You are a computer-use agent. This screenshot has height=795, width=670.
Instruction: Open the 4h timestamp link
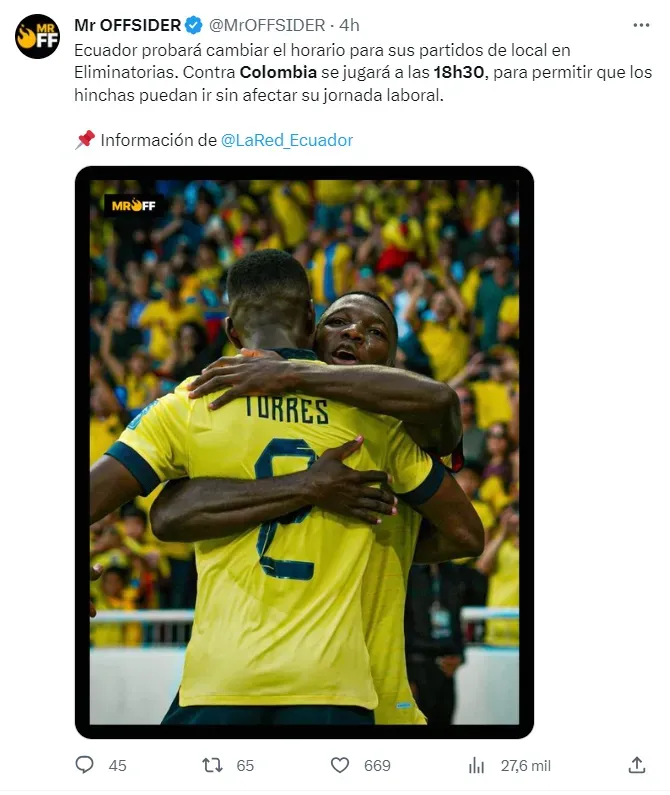click(x=349, y=25)
